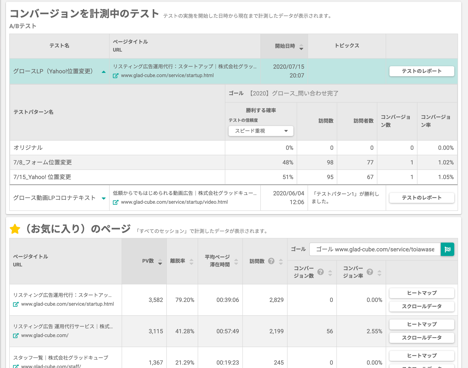Show help for コンバージョン率 column

click(370, 272)
